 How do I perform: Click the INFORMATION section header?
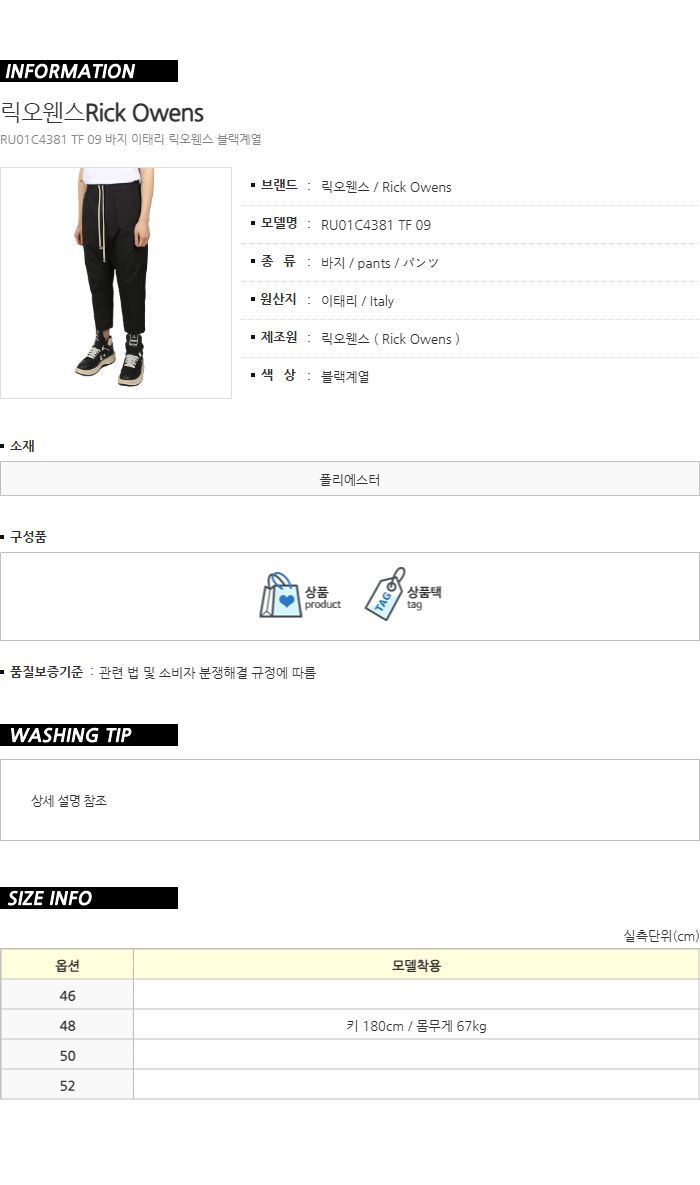[88, 71]
